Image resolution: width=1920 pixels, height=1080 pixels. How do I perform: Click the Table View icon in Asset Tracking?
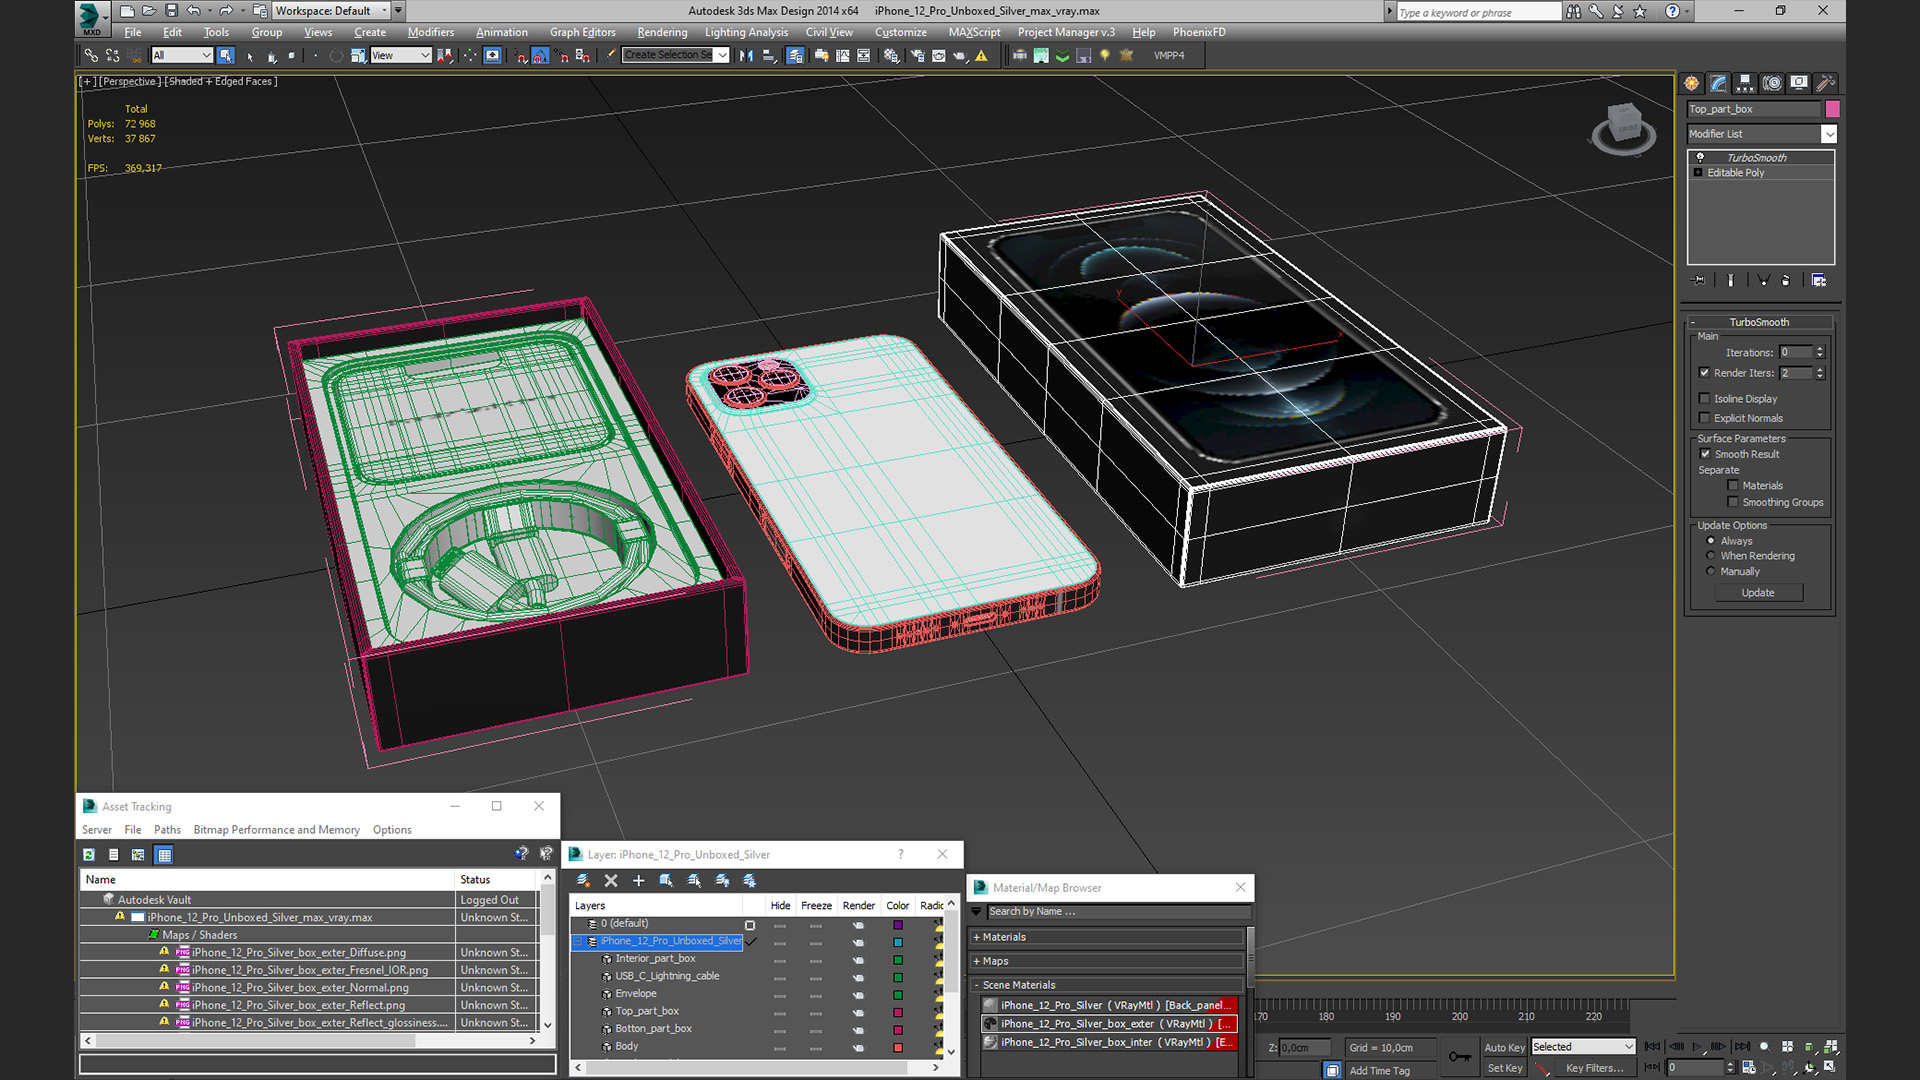pos(164,854)
